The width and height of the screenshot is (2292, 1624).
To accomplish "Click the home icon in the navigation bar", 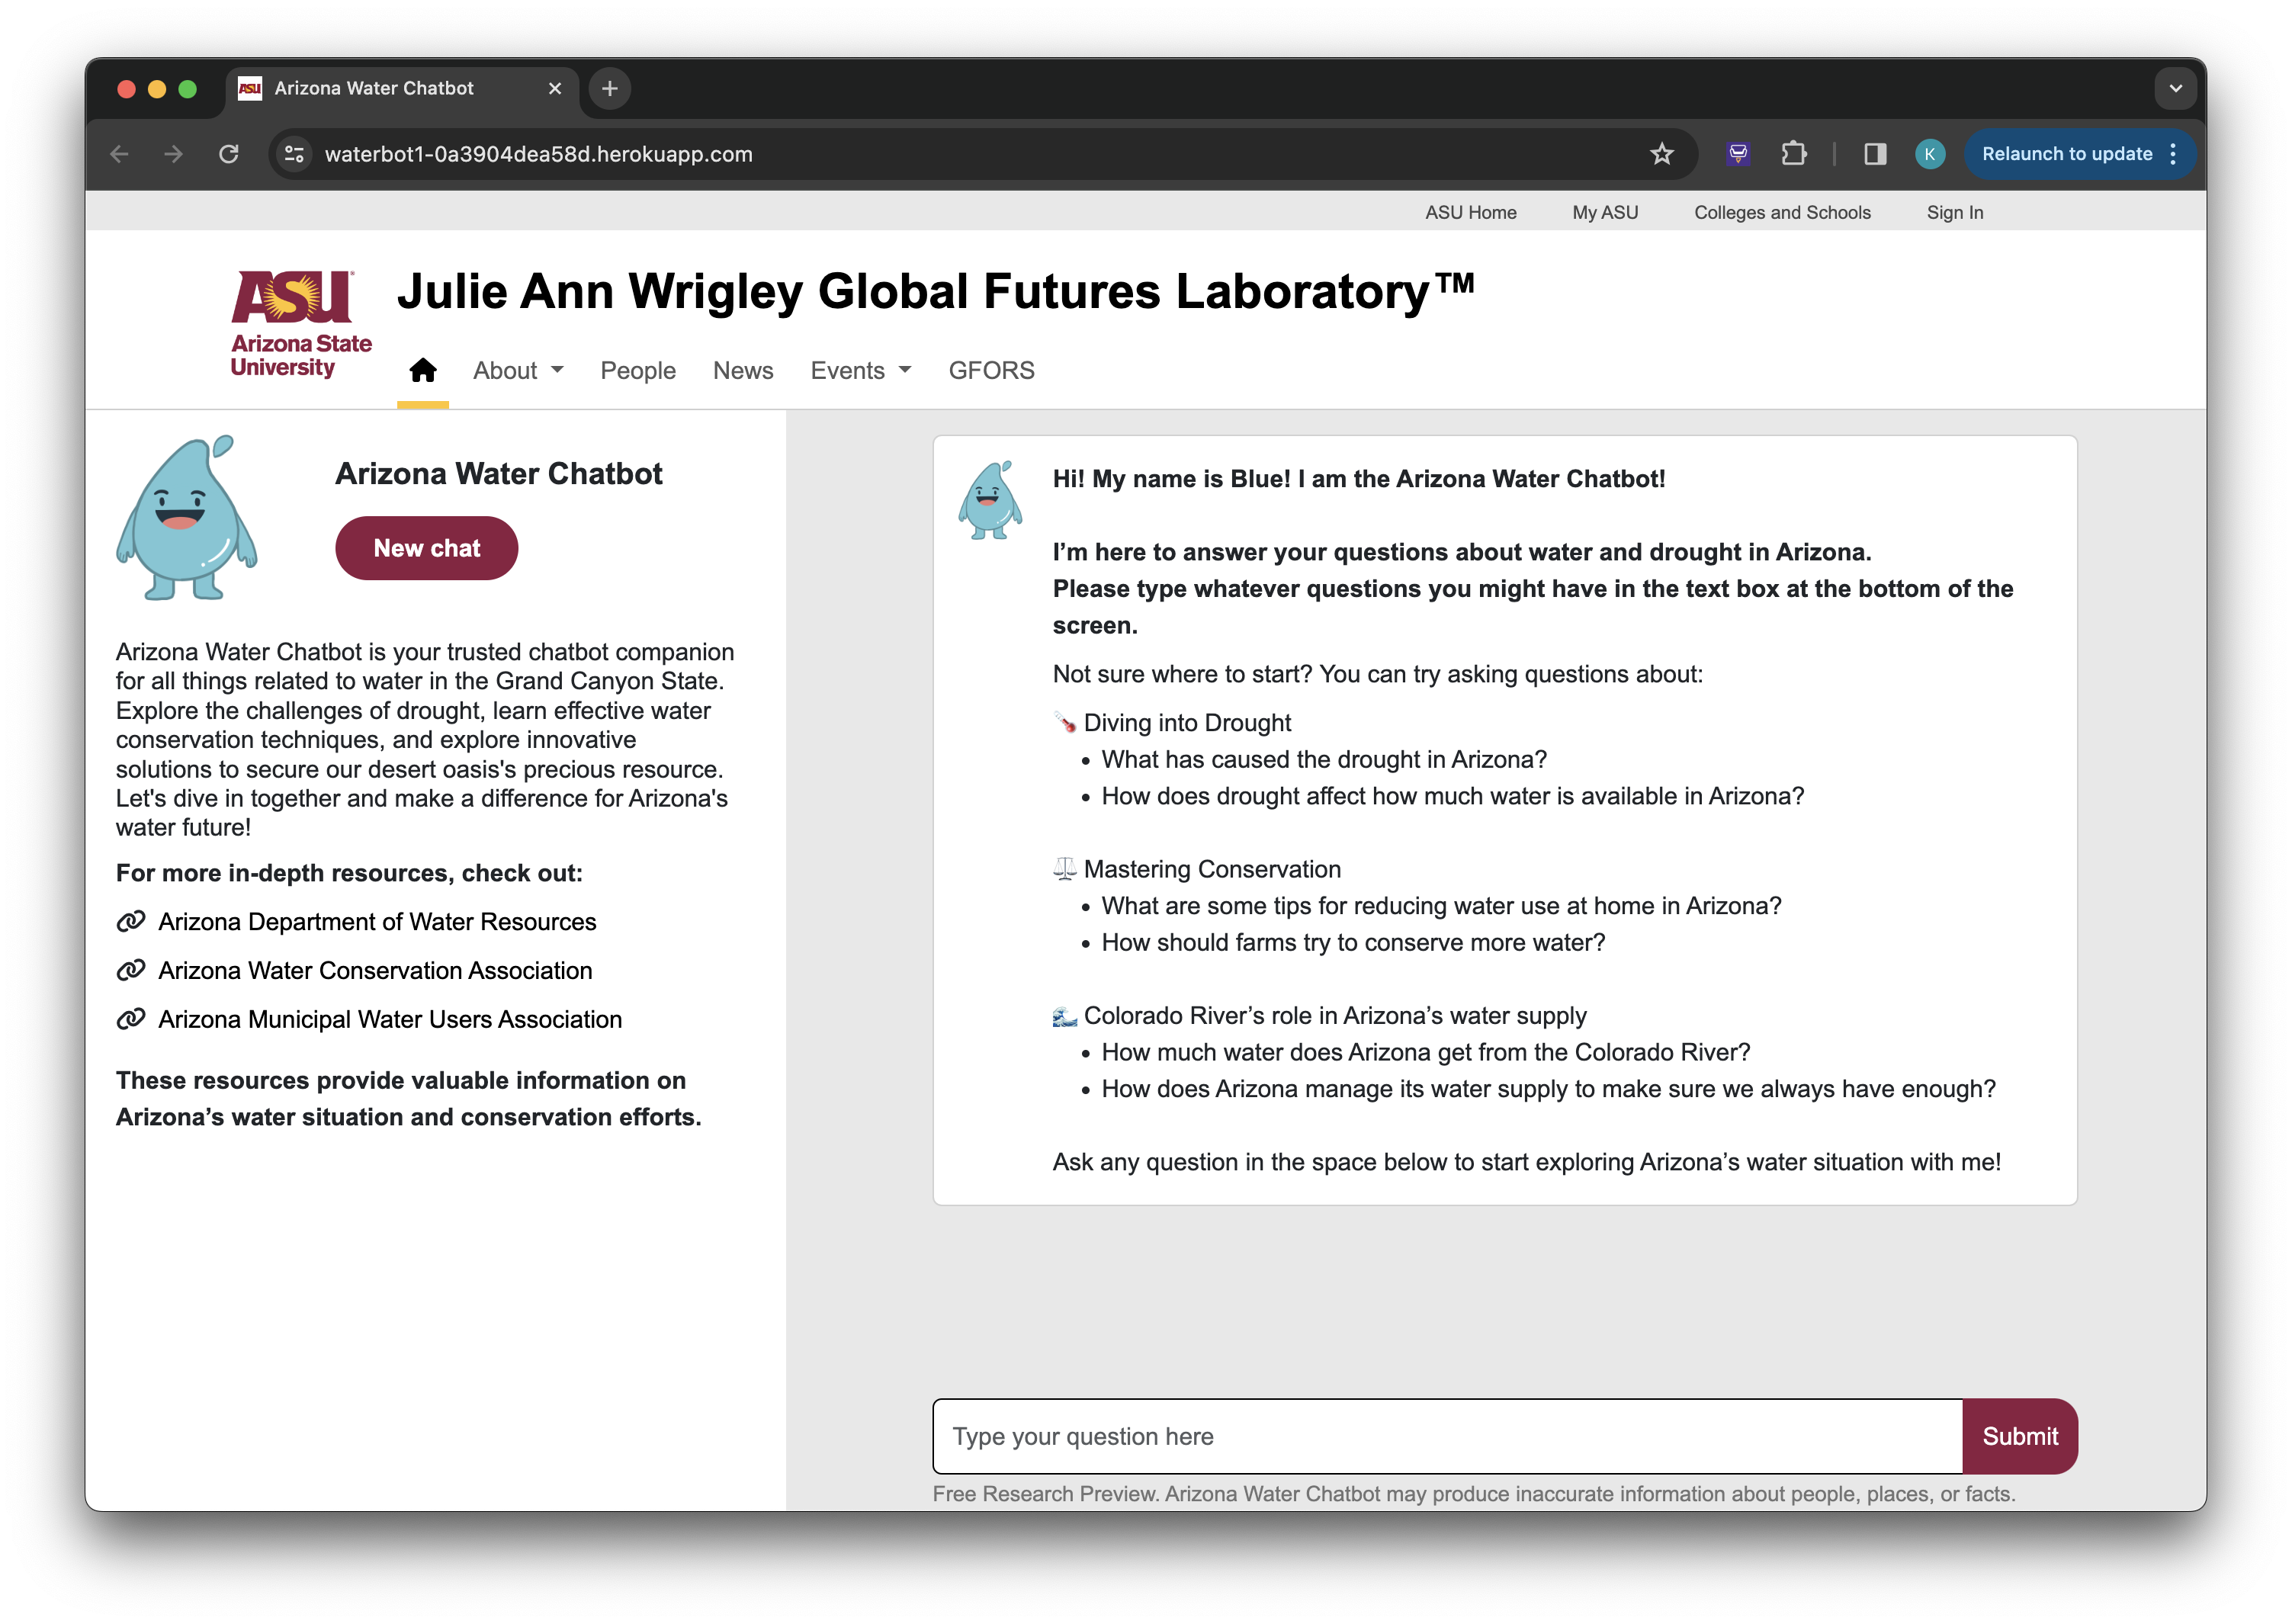I will tap(422, 371).
